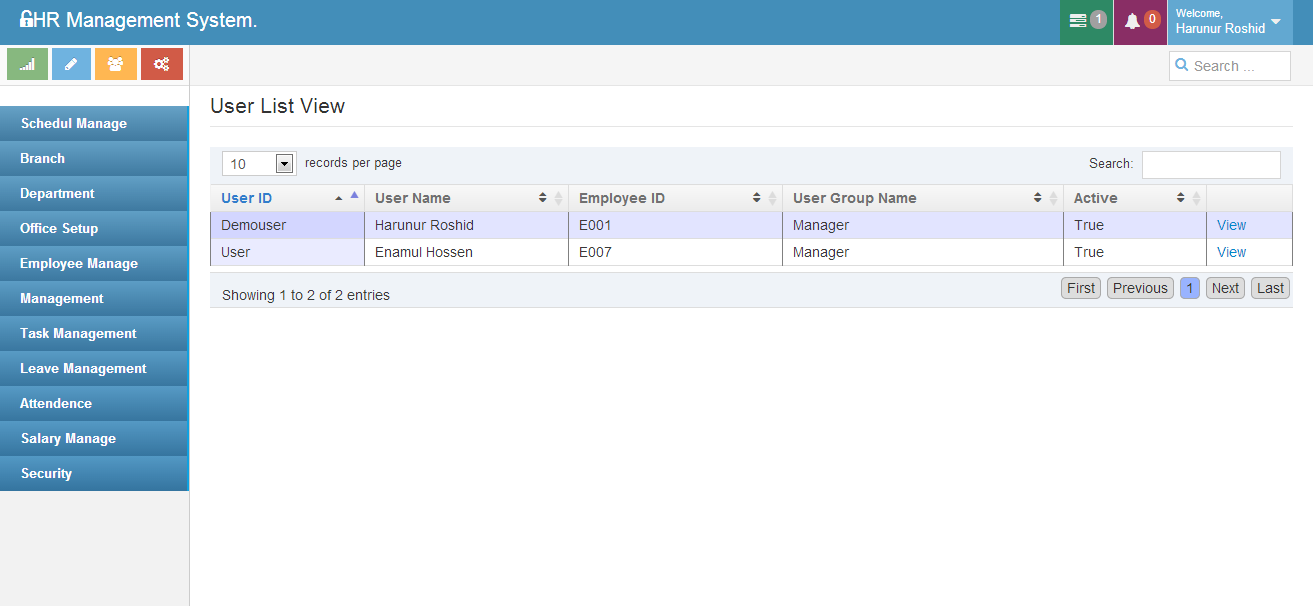
Task: Click the orange users group shortcut icon
Action: [x=116, y=64]
